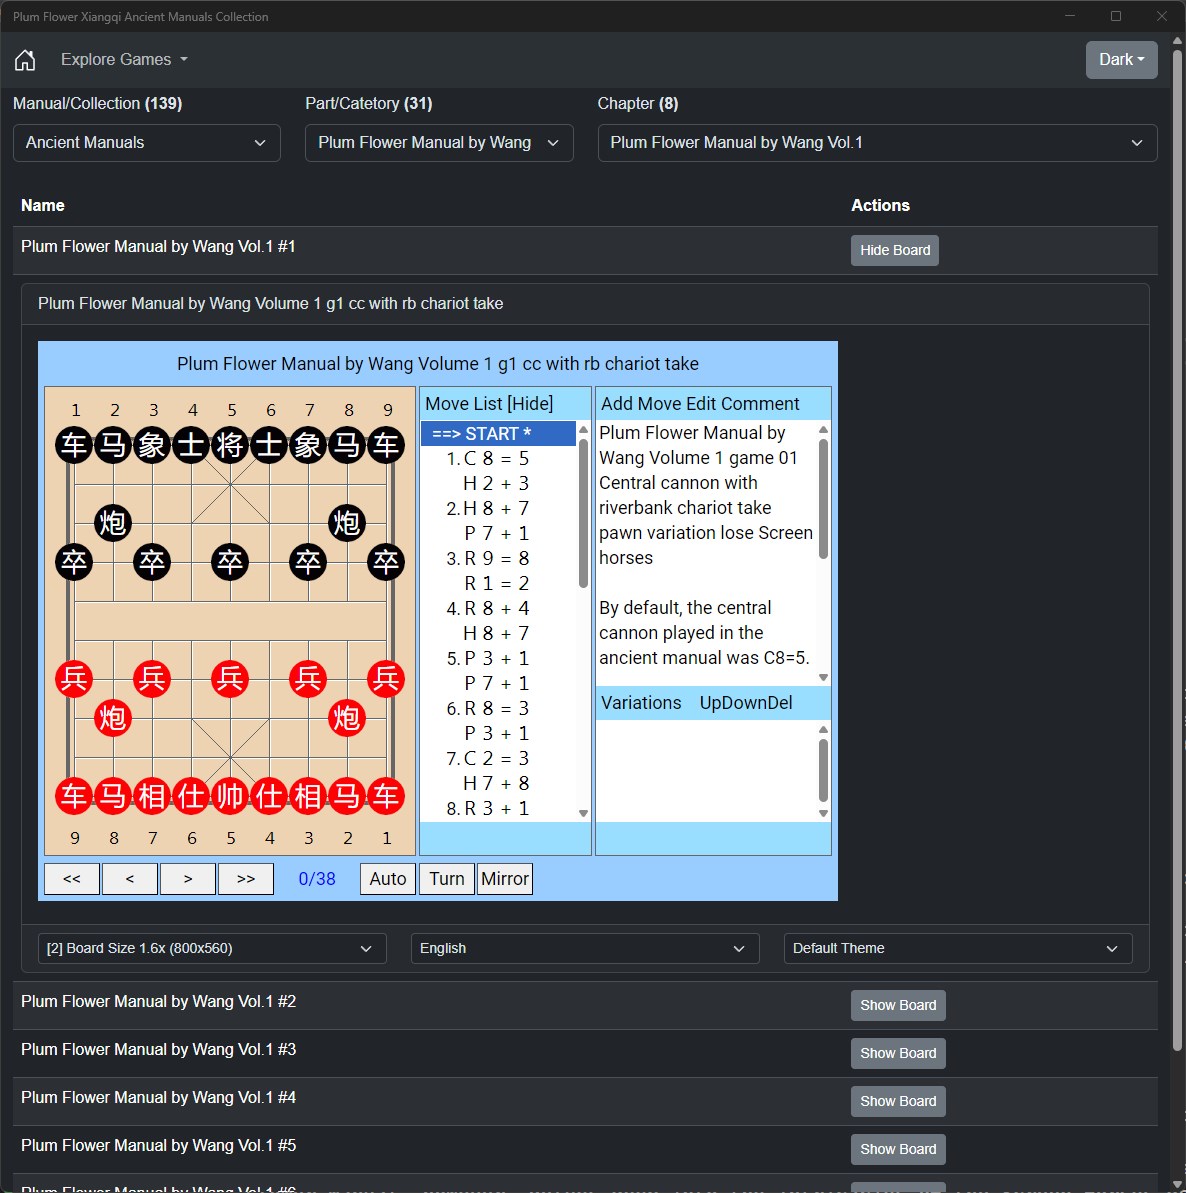The height and width of the screenshot is (1193, 1186).
Task: Click black horse on file 2
Action: 113,445
